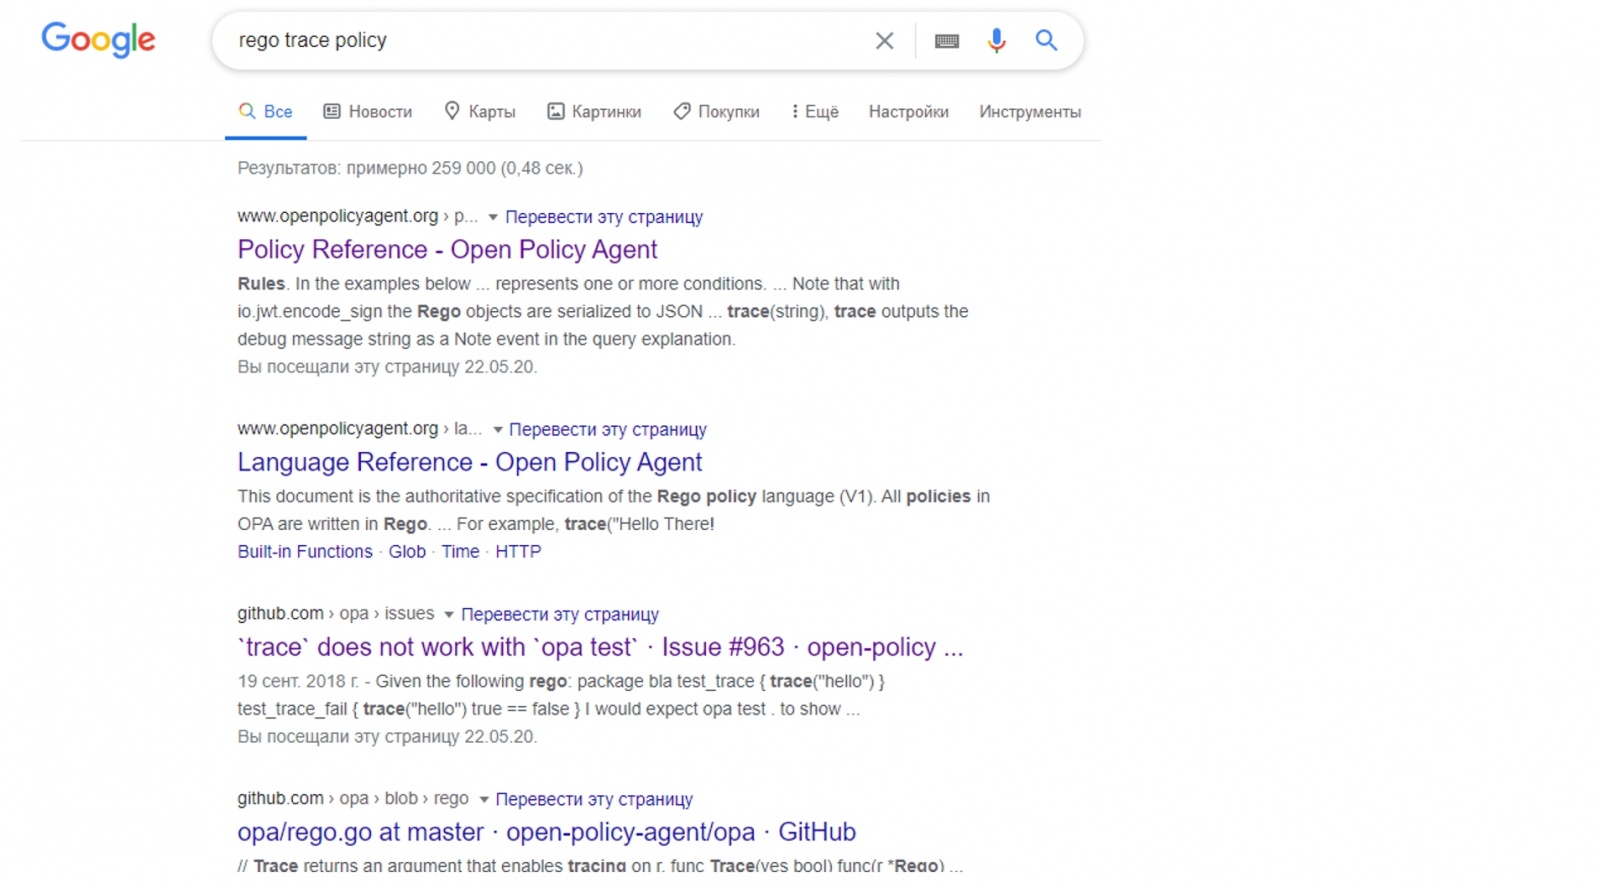Open the Покупки tab
The width and height of the screenshot is (1600, 883).
pyautogui.click(x=716, y=112)
